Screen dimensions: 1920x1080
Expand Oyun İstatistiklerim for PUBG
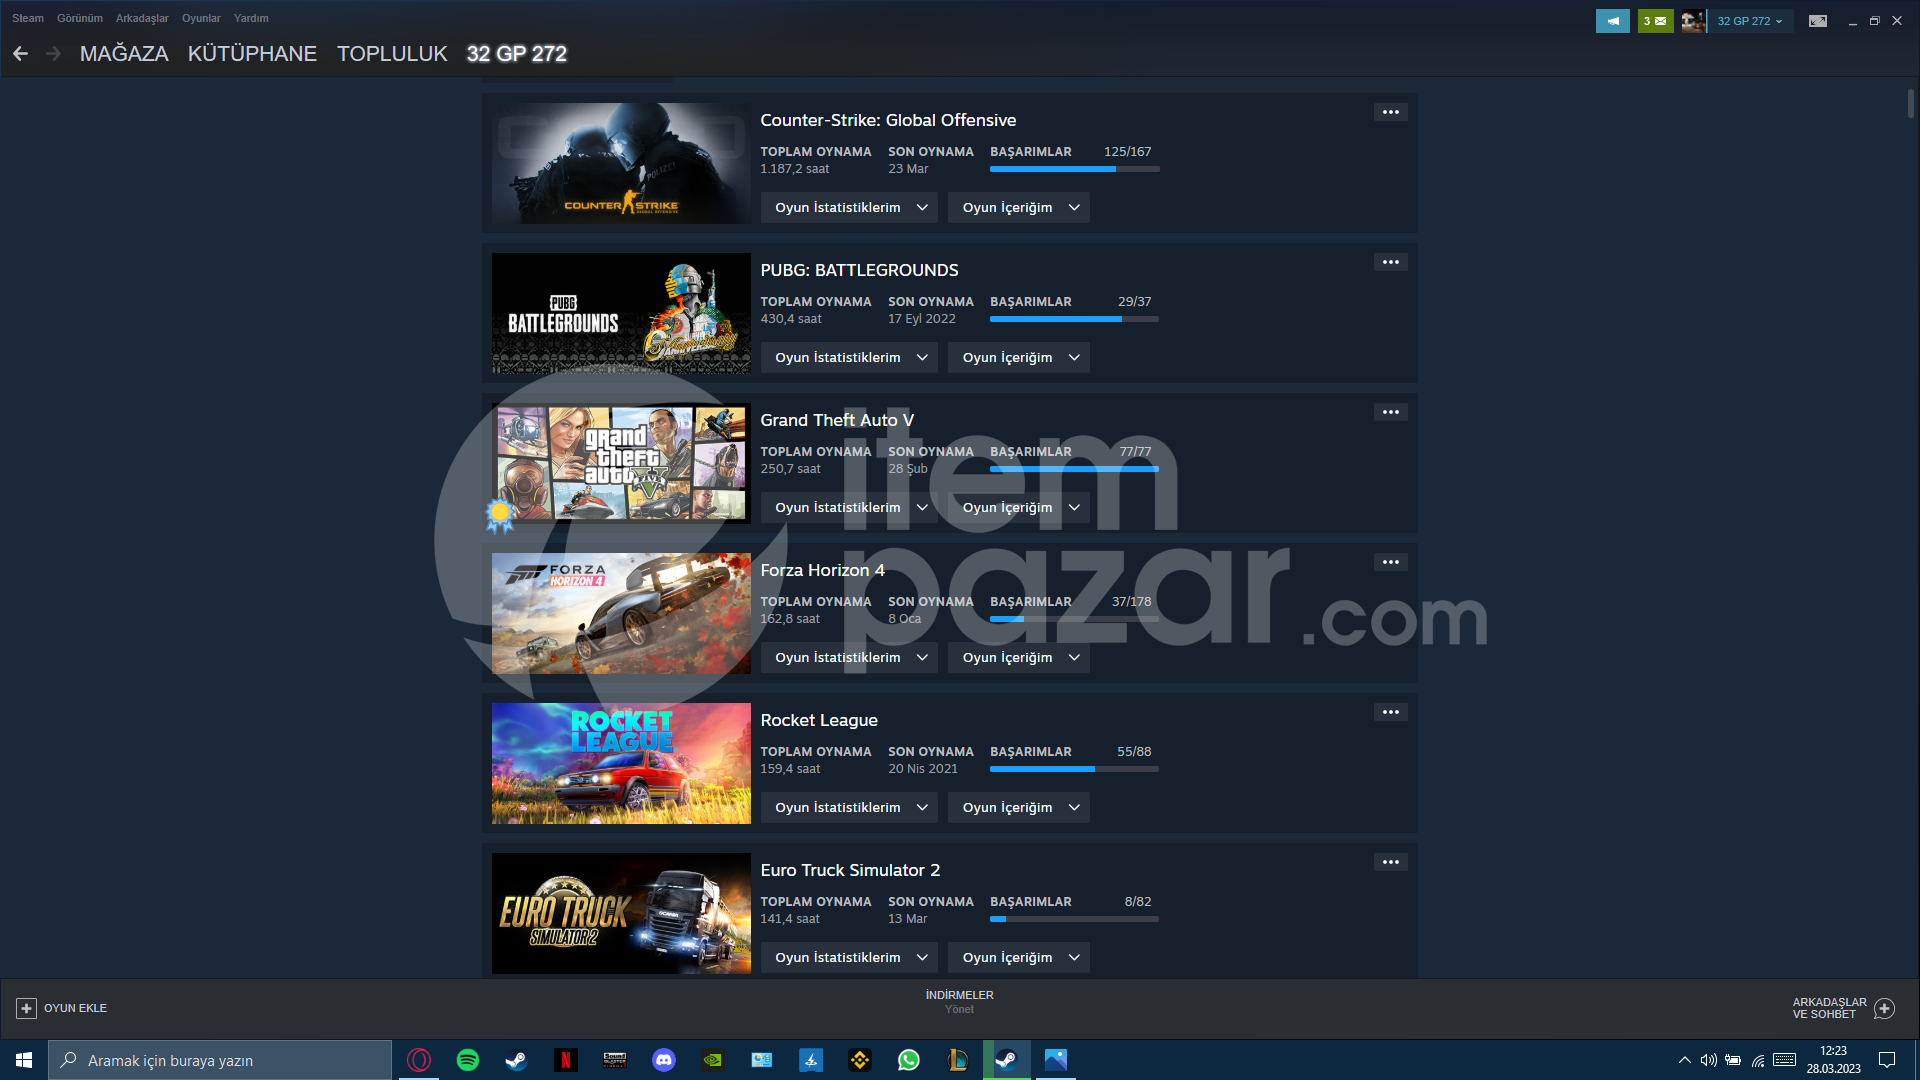click(849, 358)
